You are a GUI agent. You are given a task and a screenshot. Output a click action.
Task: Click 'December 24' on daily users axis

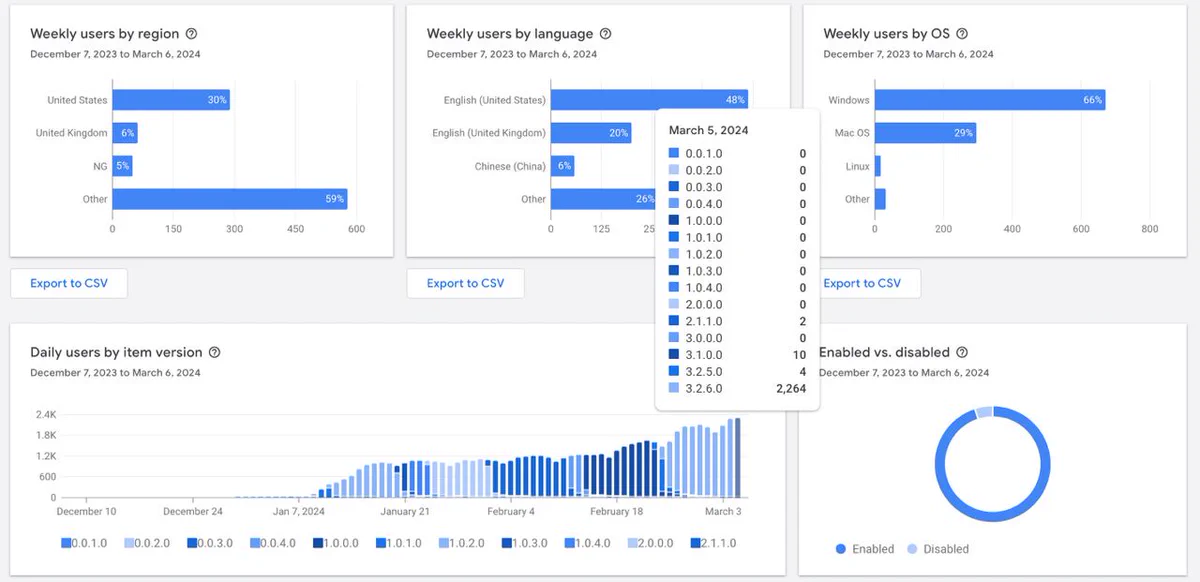point(192,511)
